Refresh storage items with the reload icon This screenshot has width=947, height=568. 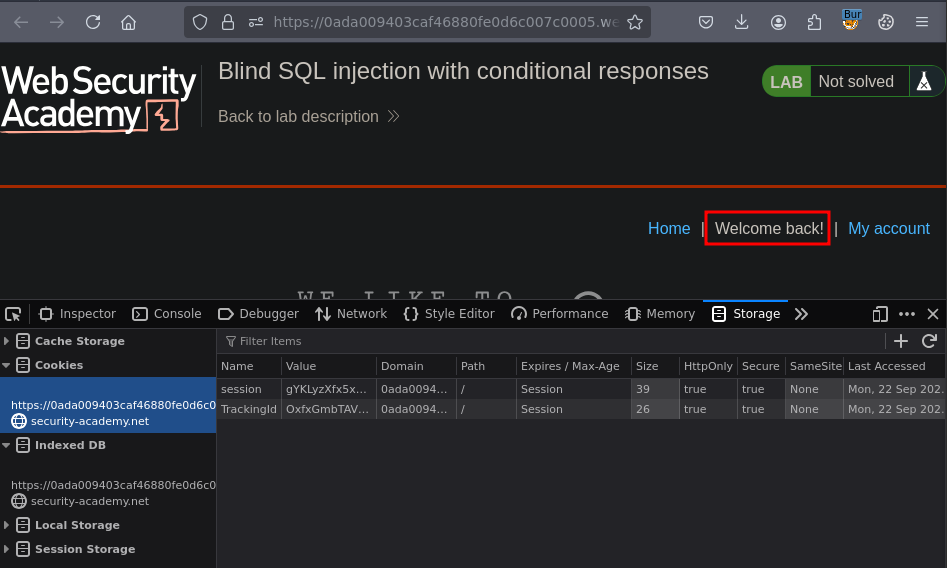929,342
